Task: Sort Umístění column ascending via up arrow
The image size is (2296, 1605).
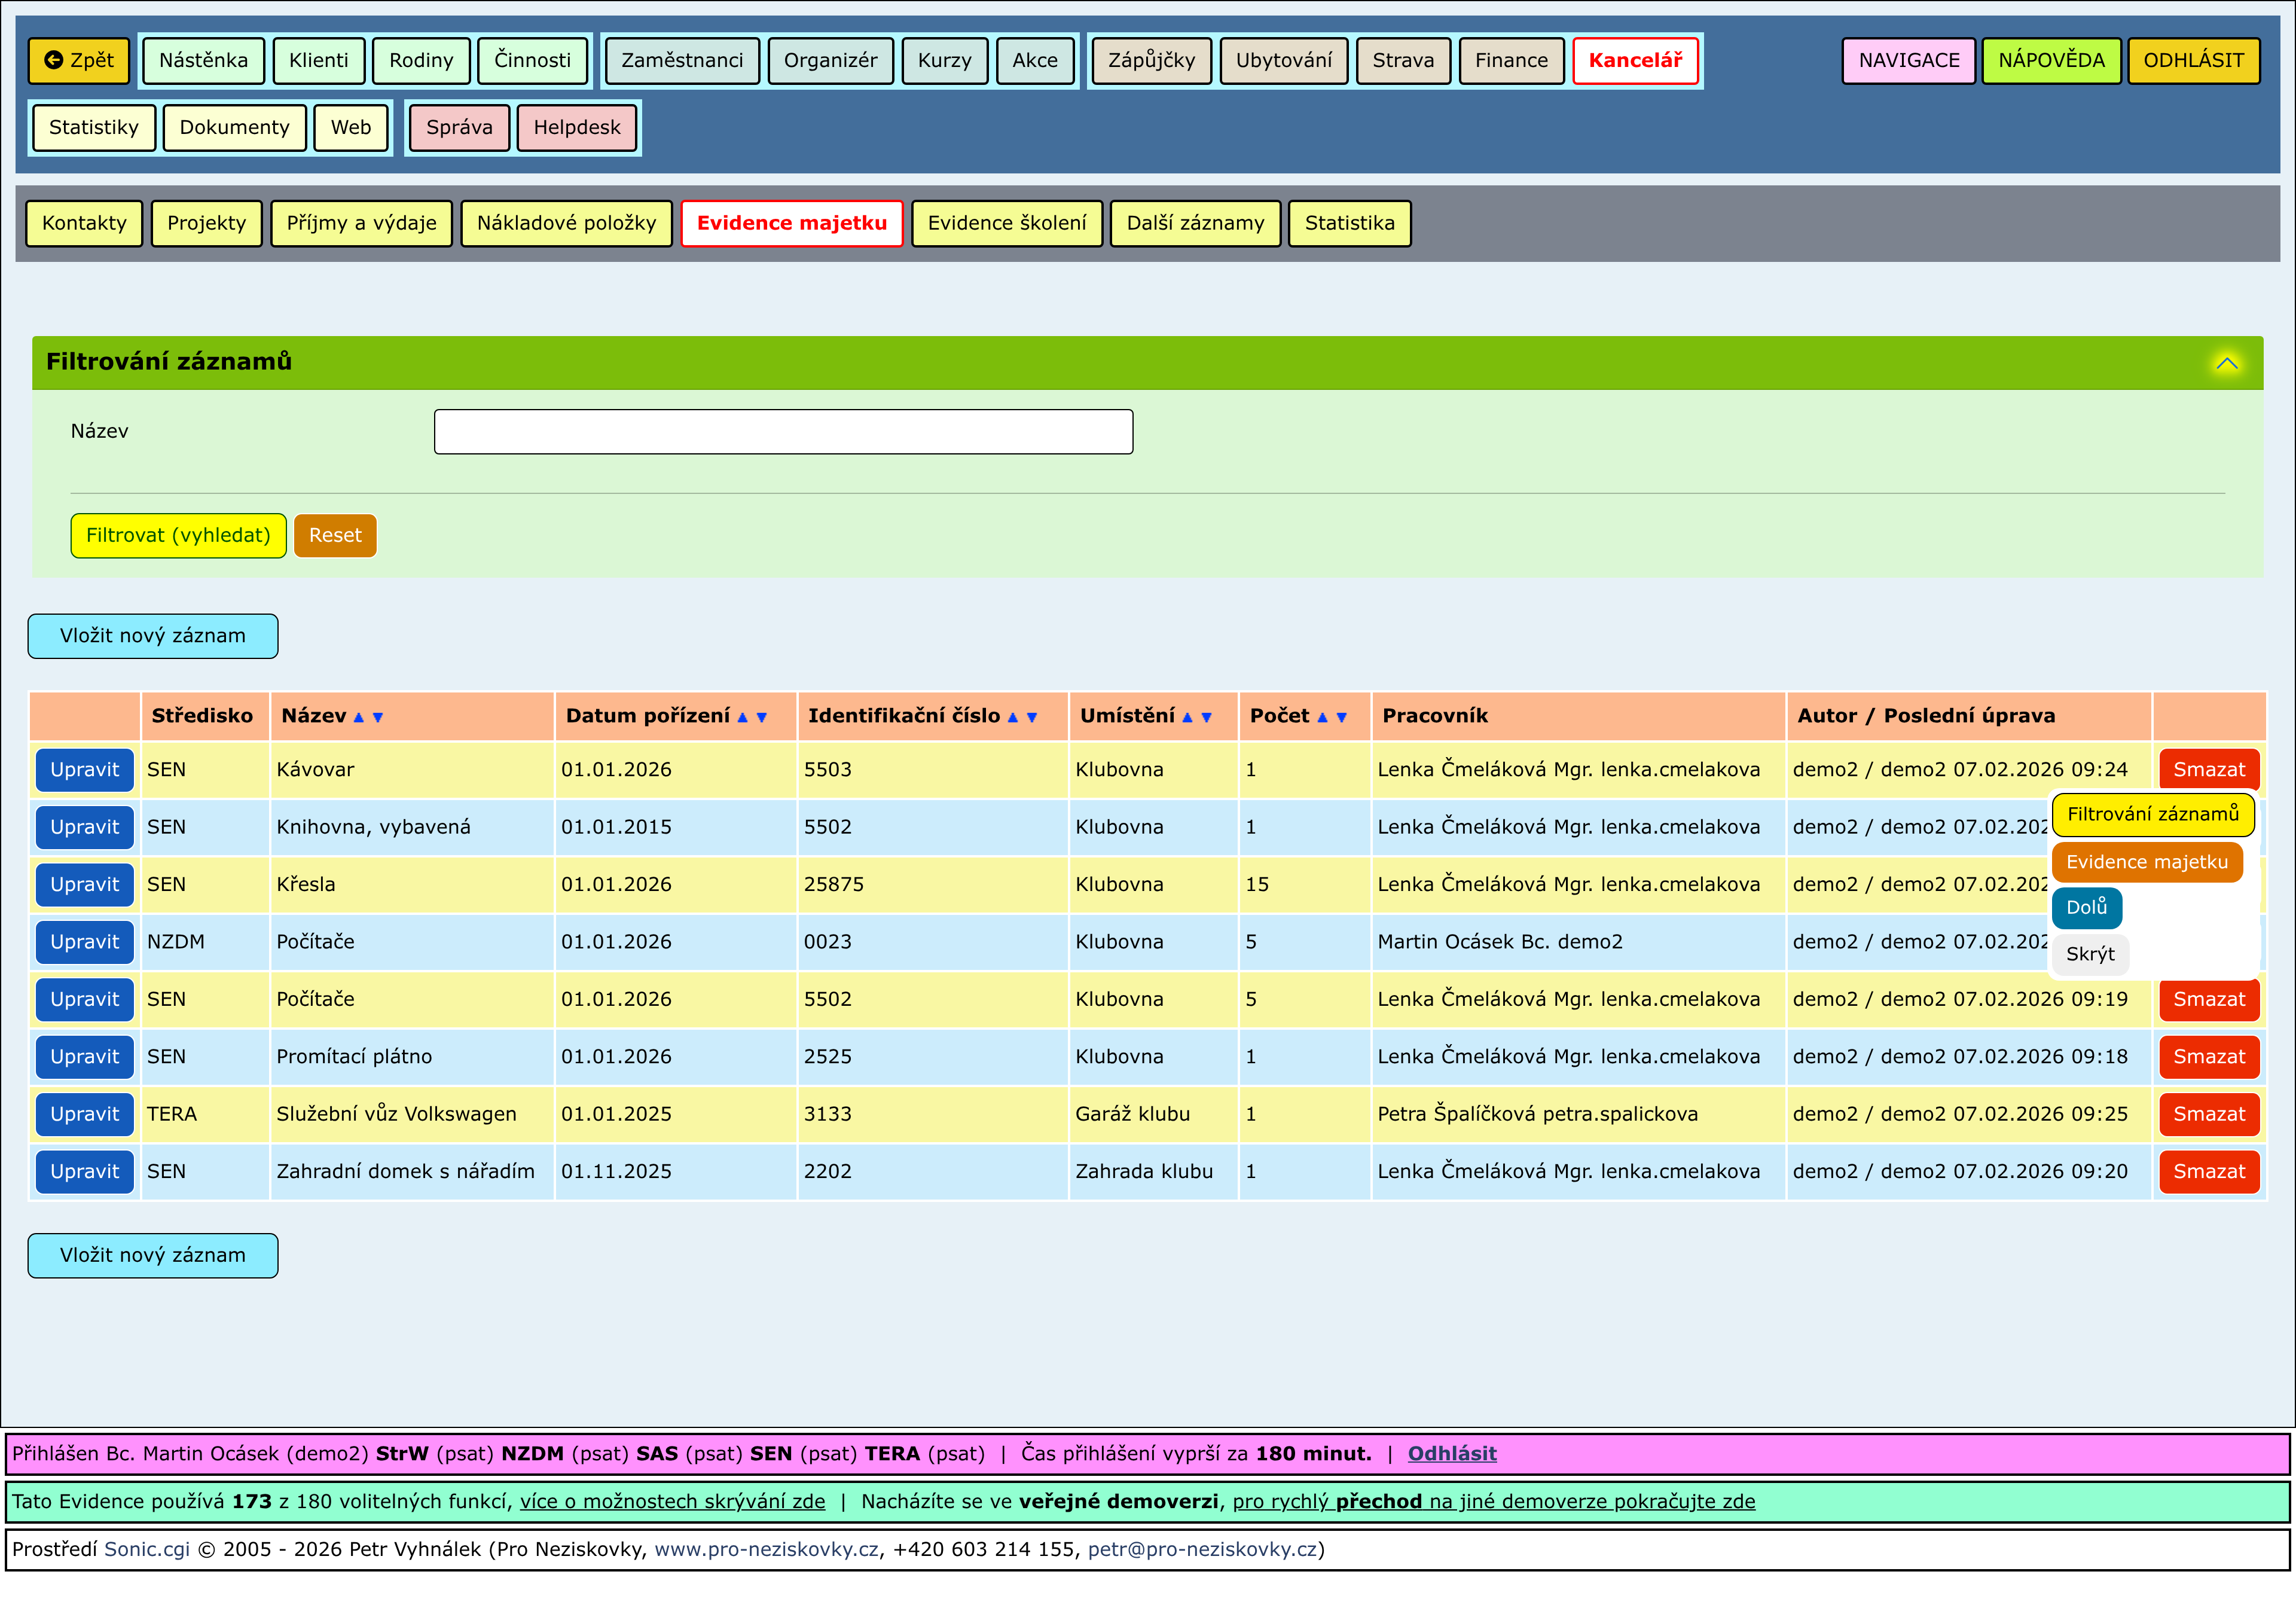Action: click(x=1187, y=717)
